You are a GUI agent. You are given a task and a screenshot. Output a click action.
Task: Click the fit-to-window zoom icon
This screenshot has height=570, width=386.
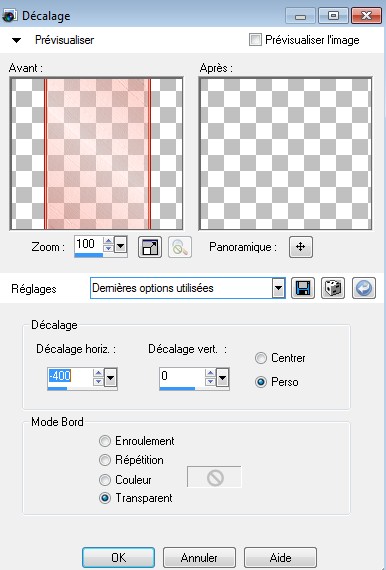[x=150, y=247]
